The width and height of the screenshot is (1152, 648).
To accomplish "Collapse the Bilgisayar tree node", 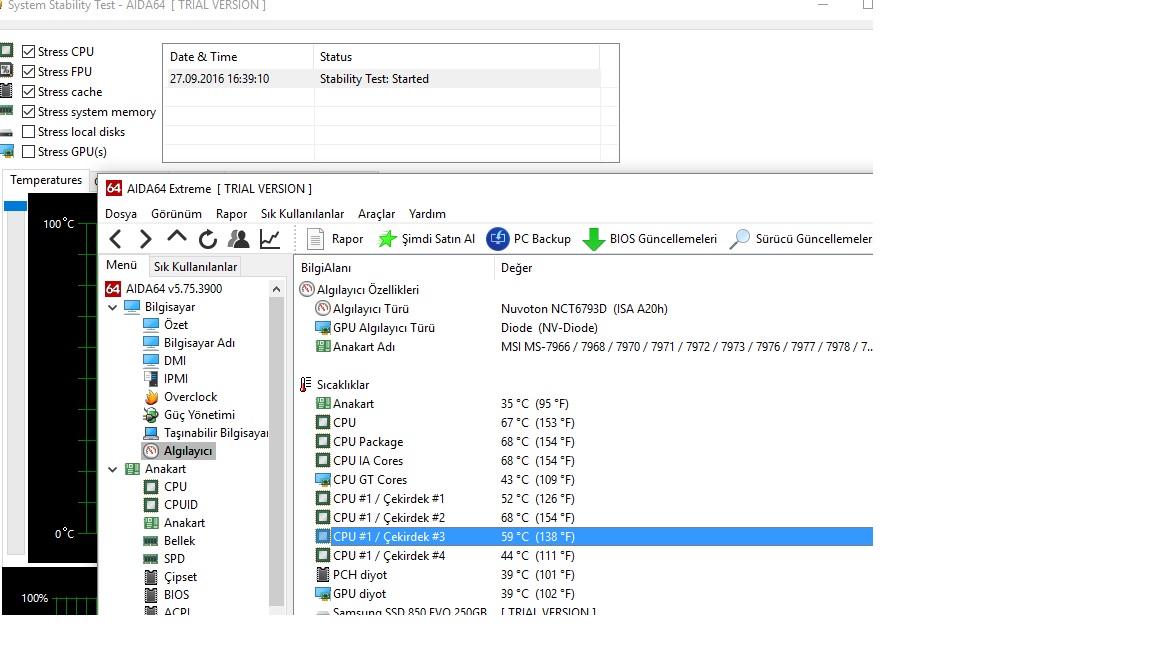I will coord(112,307).
